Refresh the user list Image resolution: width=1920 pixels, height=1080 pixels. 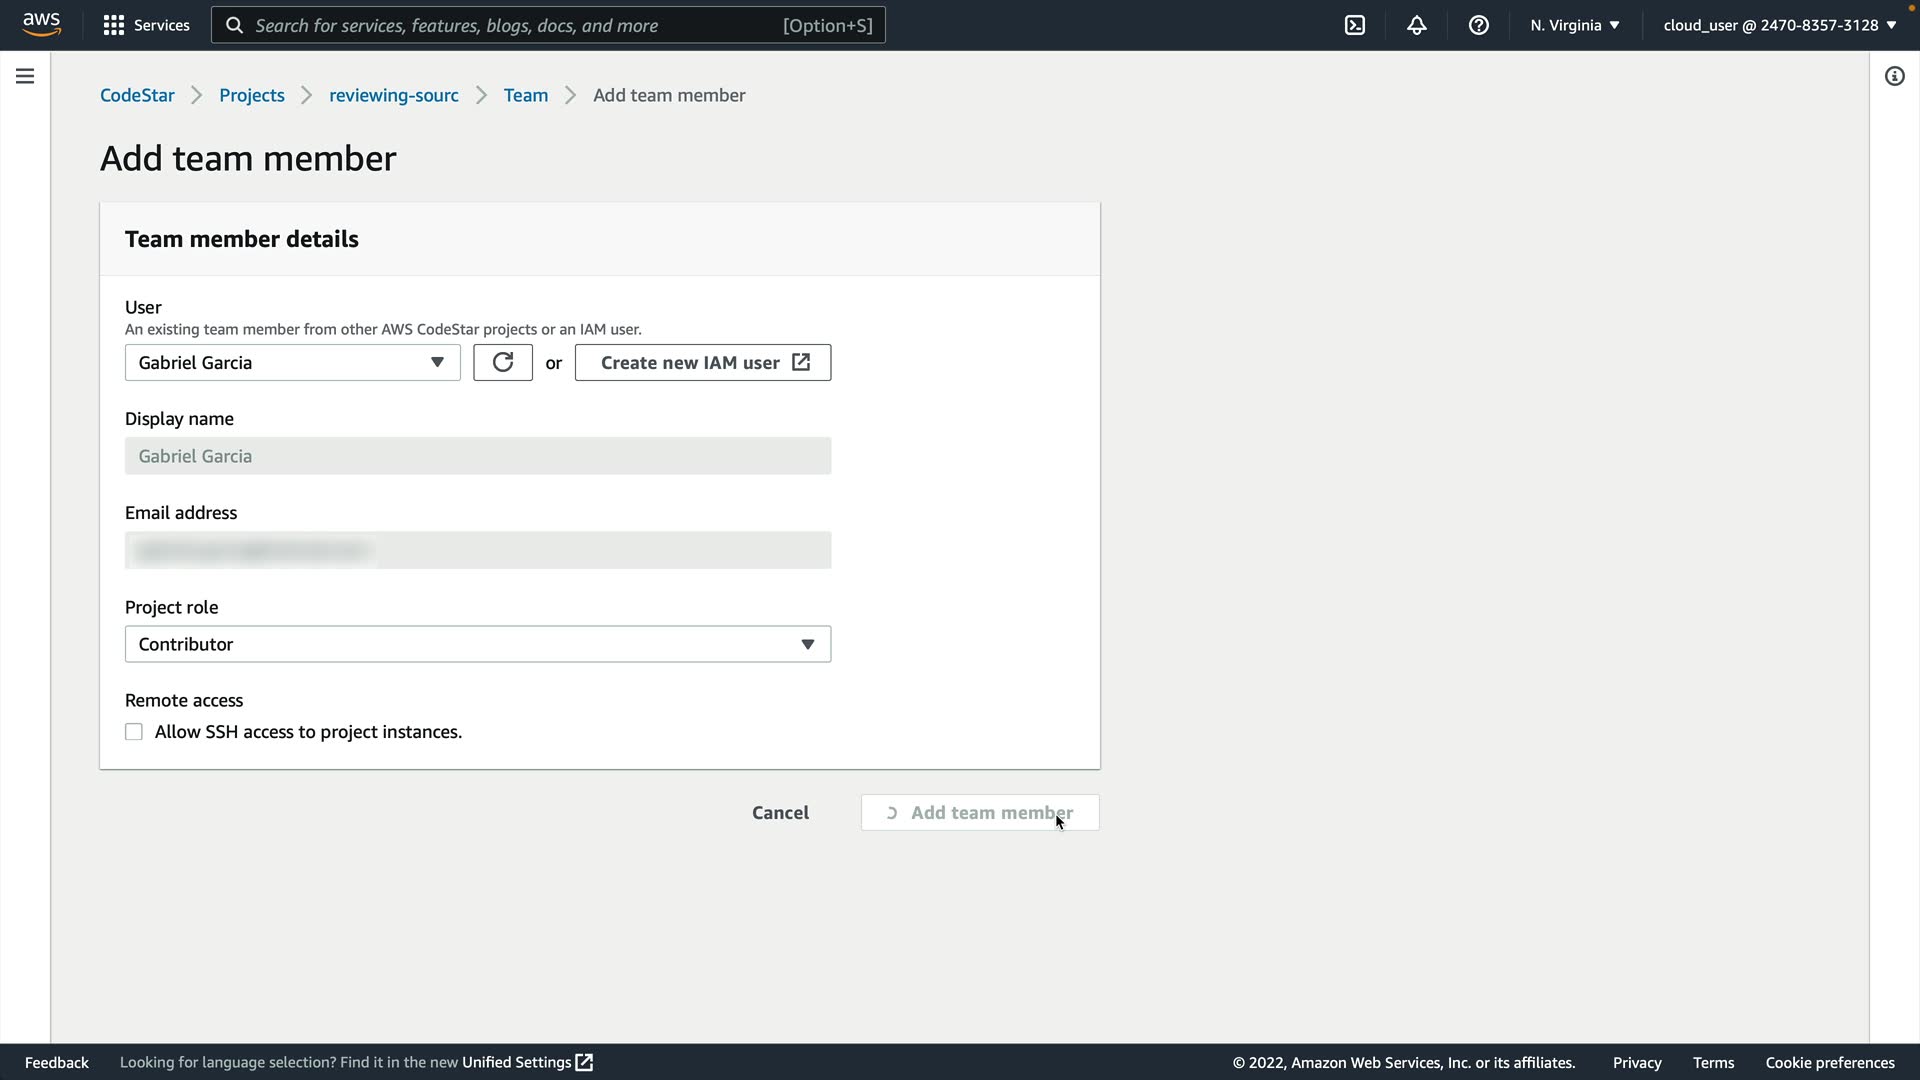502,362
